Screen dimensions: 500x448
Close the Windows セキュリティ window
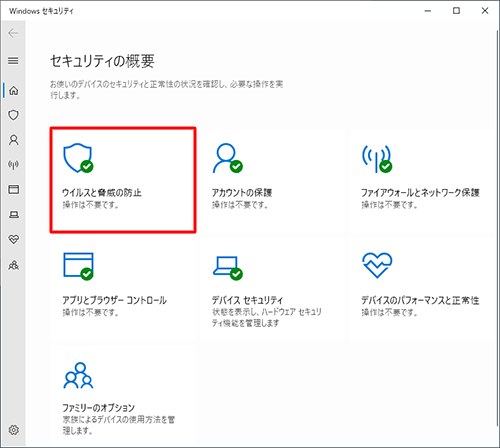(x=485, y=11)
